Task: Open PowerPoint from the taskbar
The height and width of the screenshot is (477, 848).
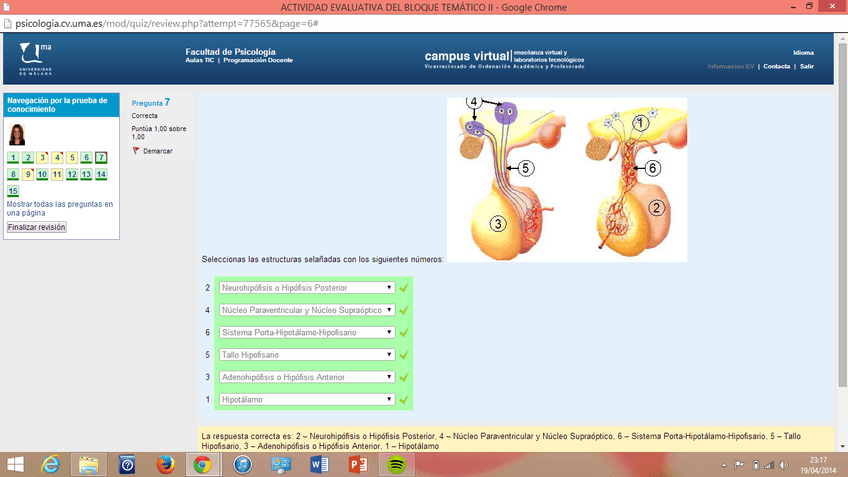Action: click(x=358, y=464)
